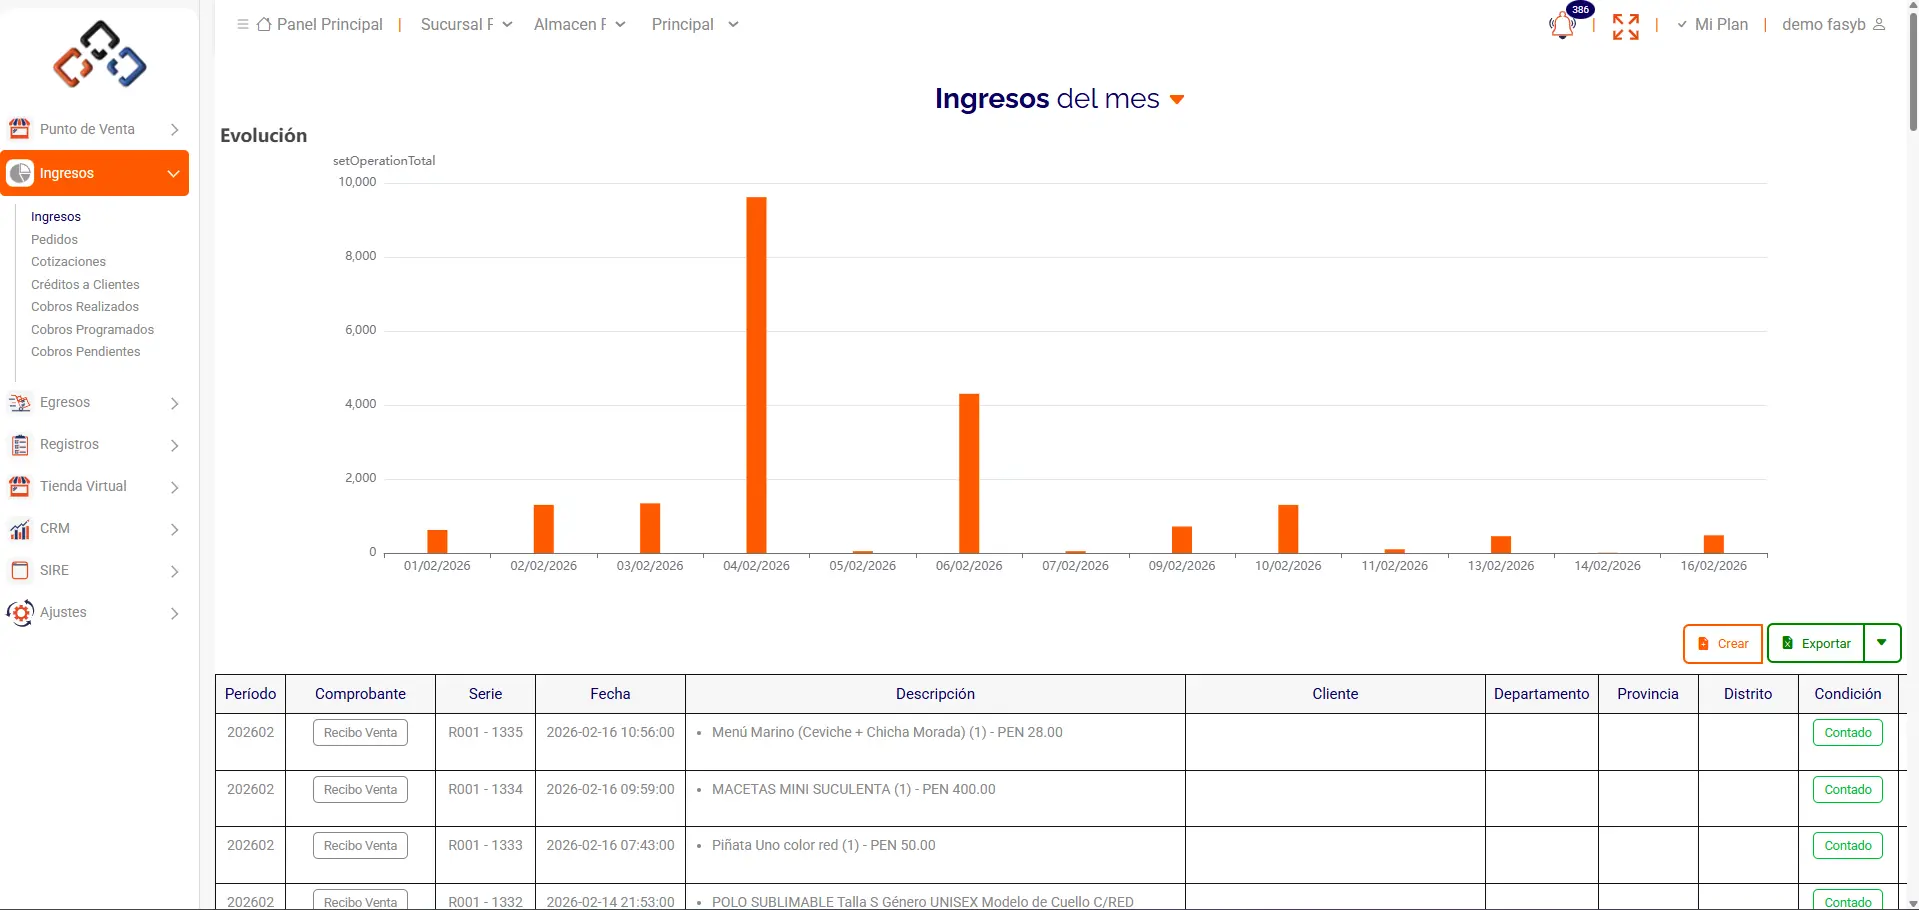Click the hamburger menu icon in top bar
This screenshot has width=1919, height=910.
click(242, 24)
